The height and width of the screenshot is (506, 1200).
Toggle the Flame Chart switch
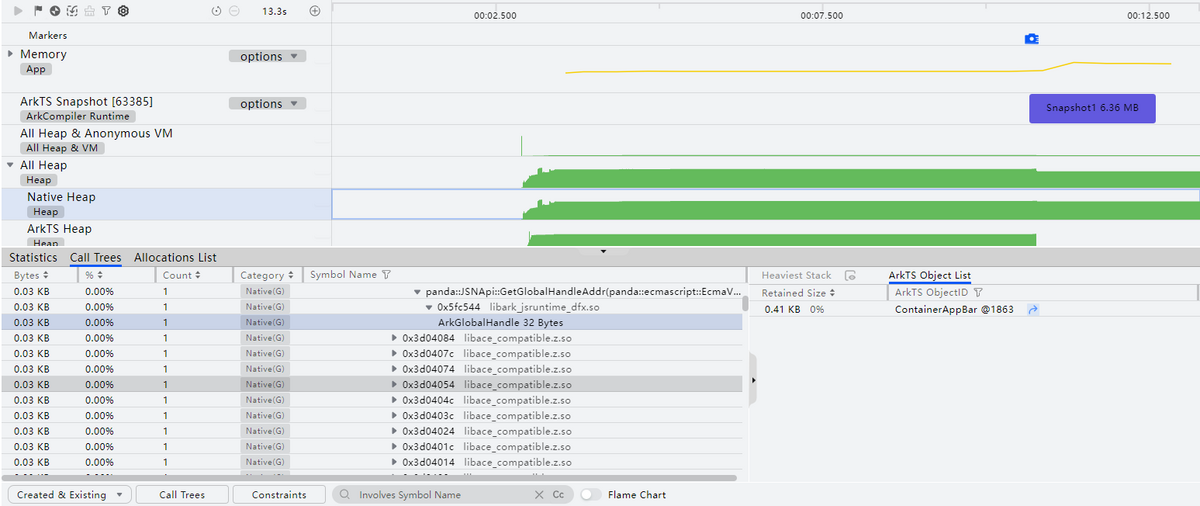point(591,495)
